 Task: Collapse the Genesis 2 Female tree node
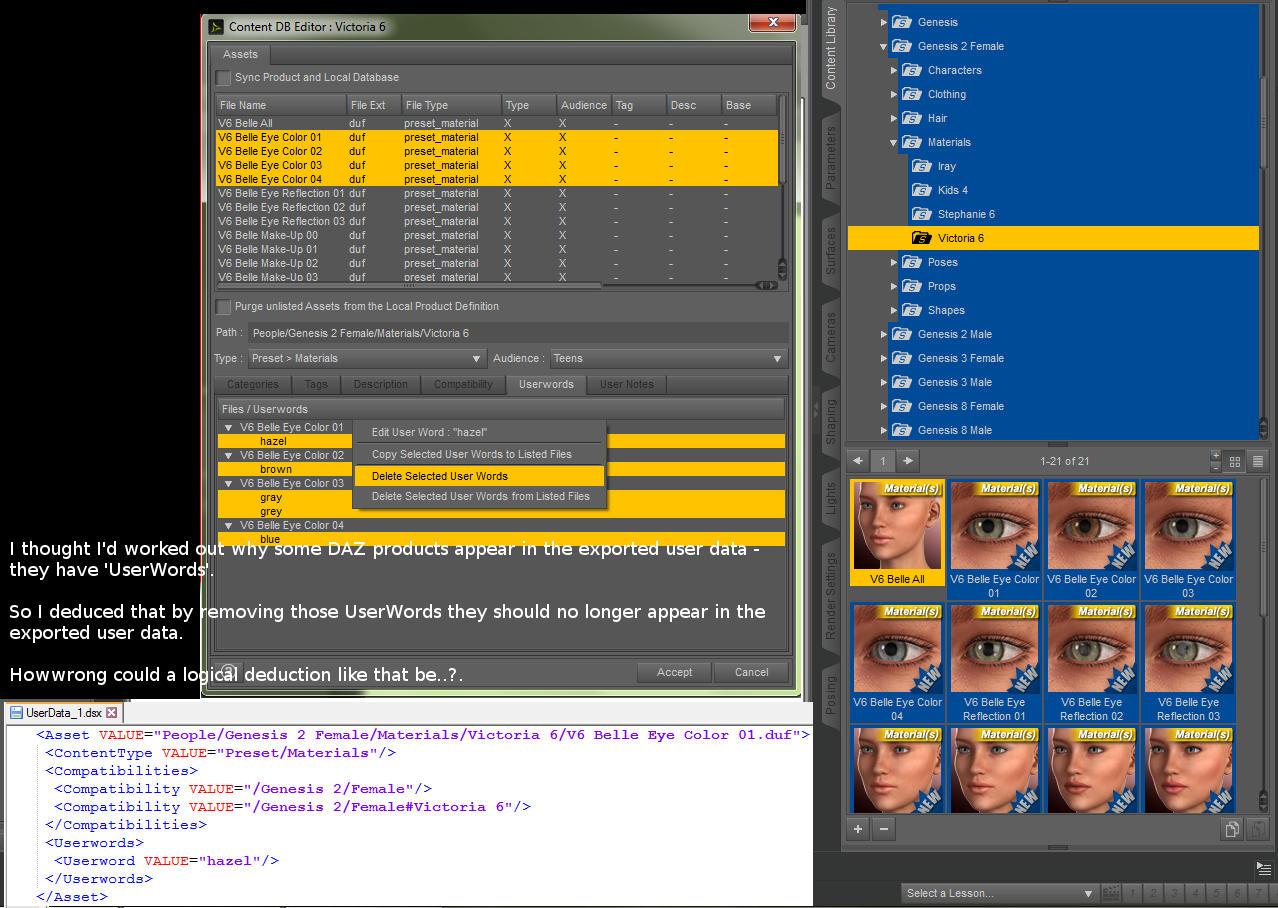coord(884,46)
